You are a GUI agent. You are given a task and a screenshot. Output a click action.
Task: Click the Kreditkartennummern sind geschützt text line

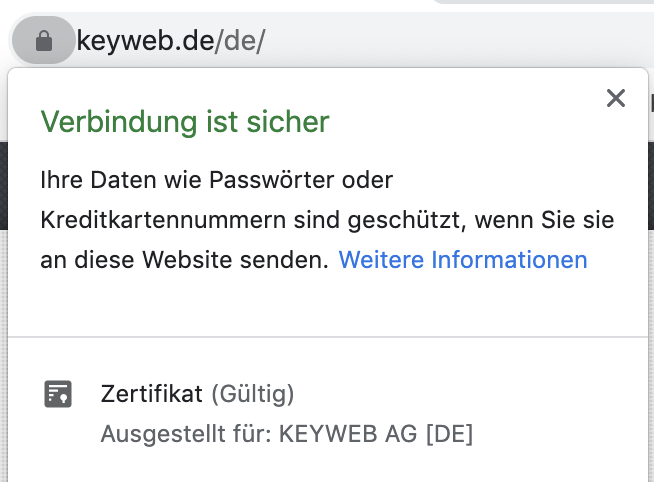[x=327, y=220]
